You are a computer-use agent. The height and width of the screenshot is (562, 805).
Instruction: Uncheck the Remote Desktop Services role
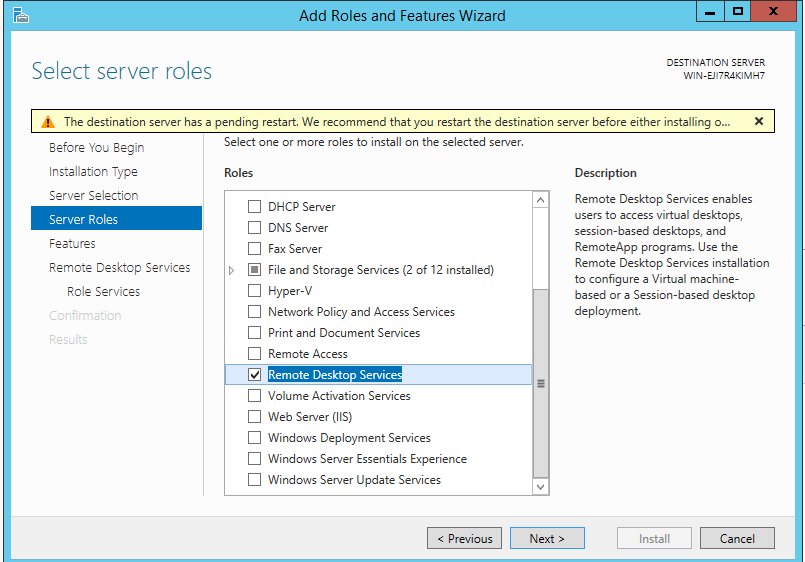(254, 375)
